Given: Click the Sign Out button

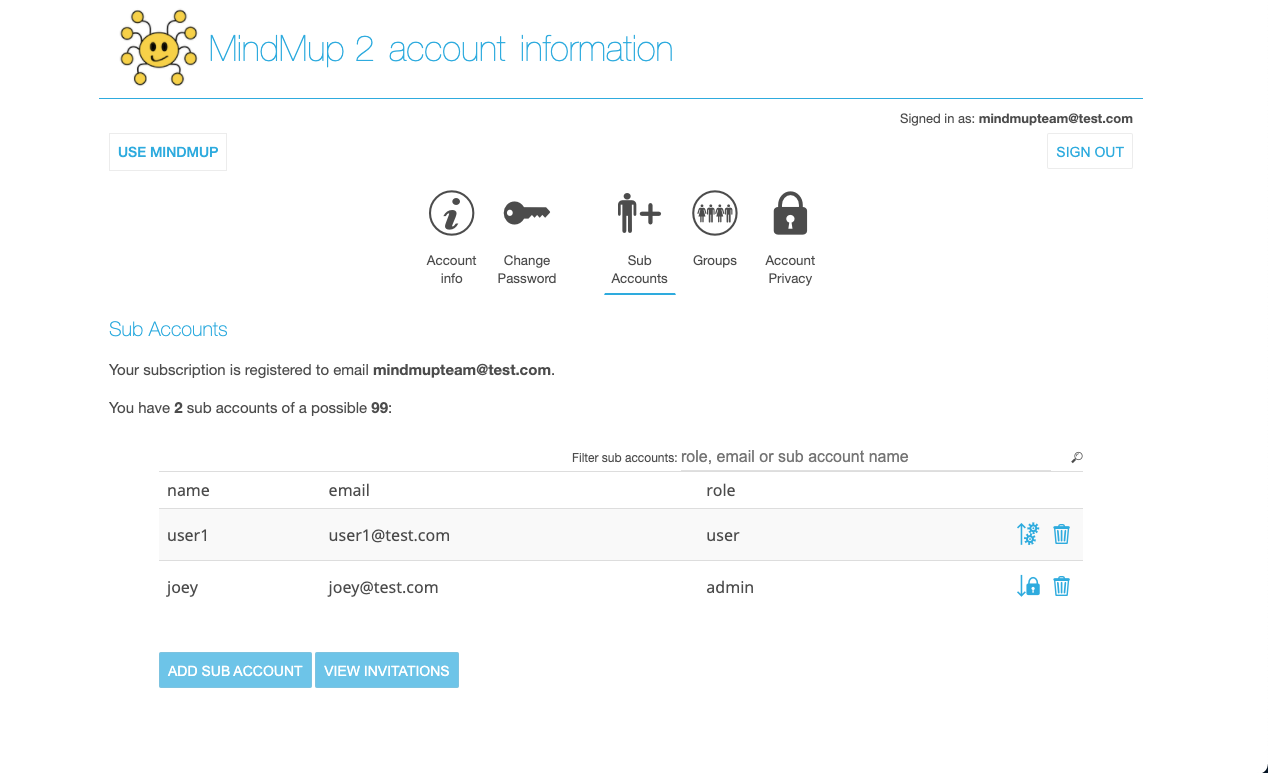Looking at the screenshot, I should point(1090,152).
